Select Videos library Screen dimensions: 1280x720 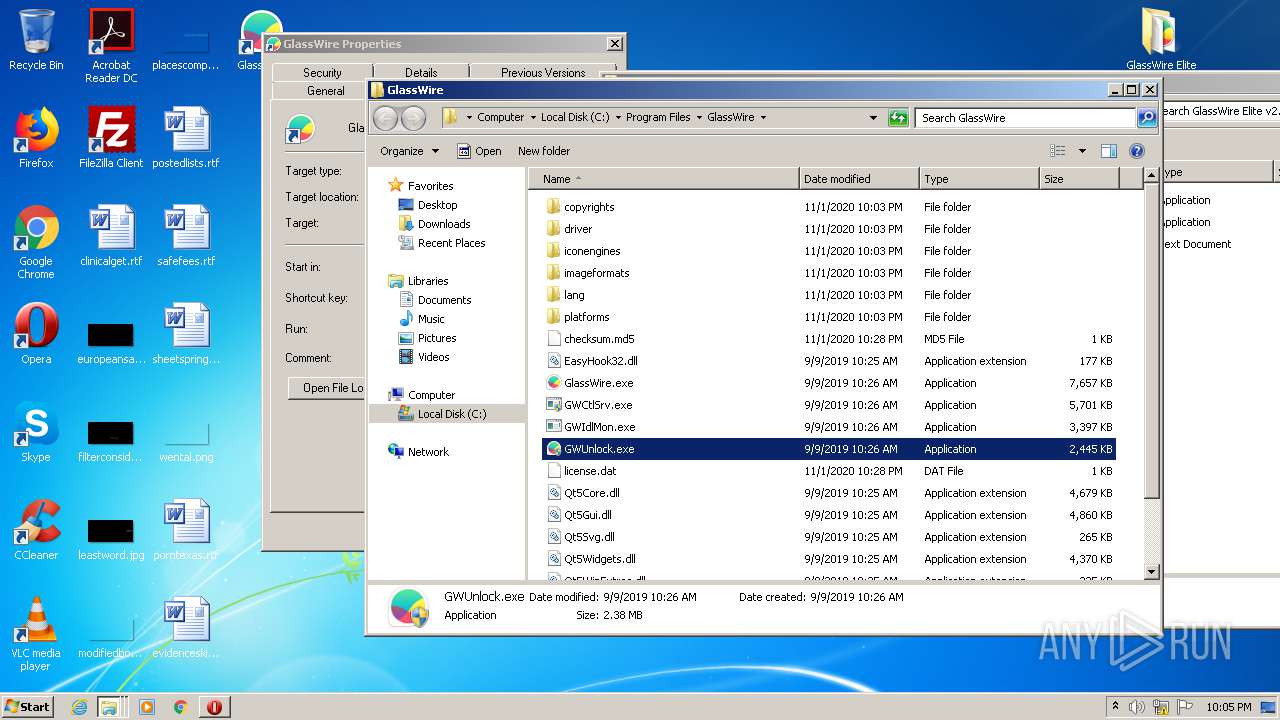(424, 357)
